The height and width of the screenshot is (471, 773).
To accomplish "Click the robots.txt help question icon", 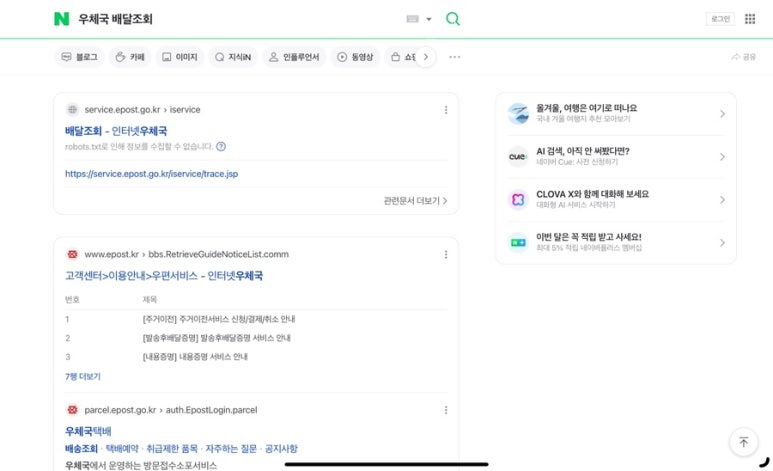I will [x=221, y=146].
